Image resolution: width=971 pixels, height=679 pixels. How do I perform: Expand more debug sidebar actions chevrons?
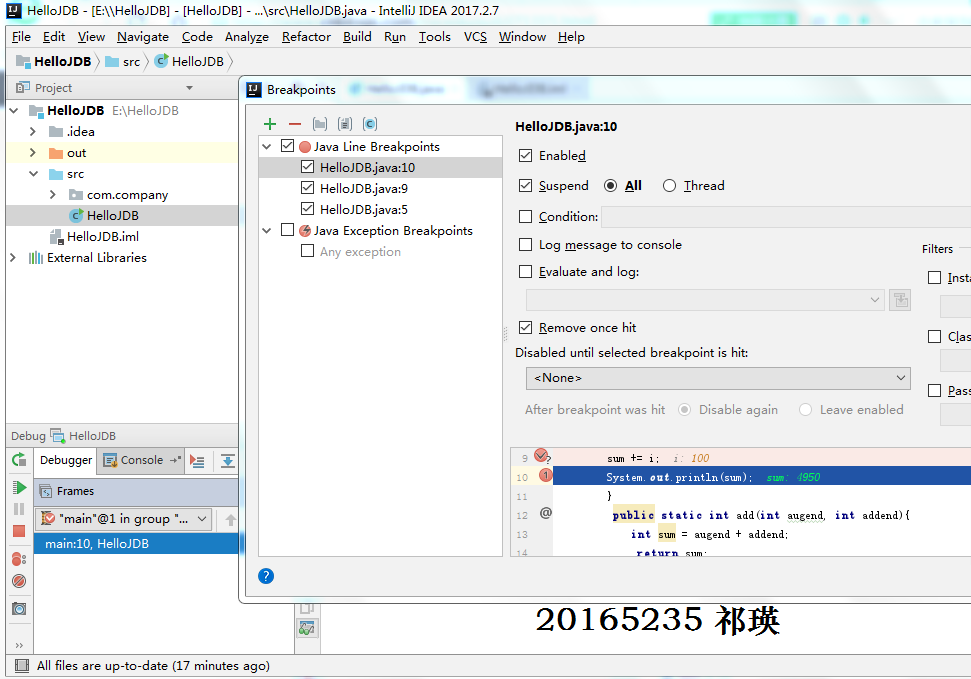pyautogui.click(x=19, y=645)
